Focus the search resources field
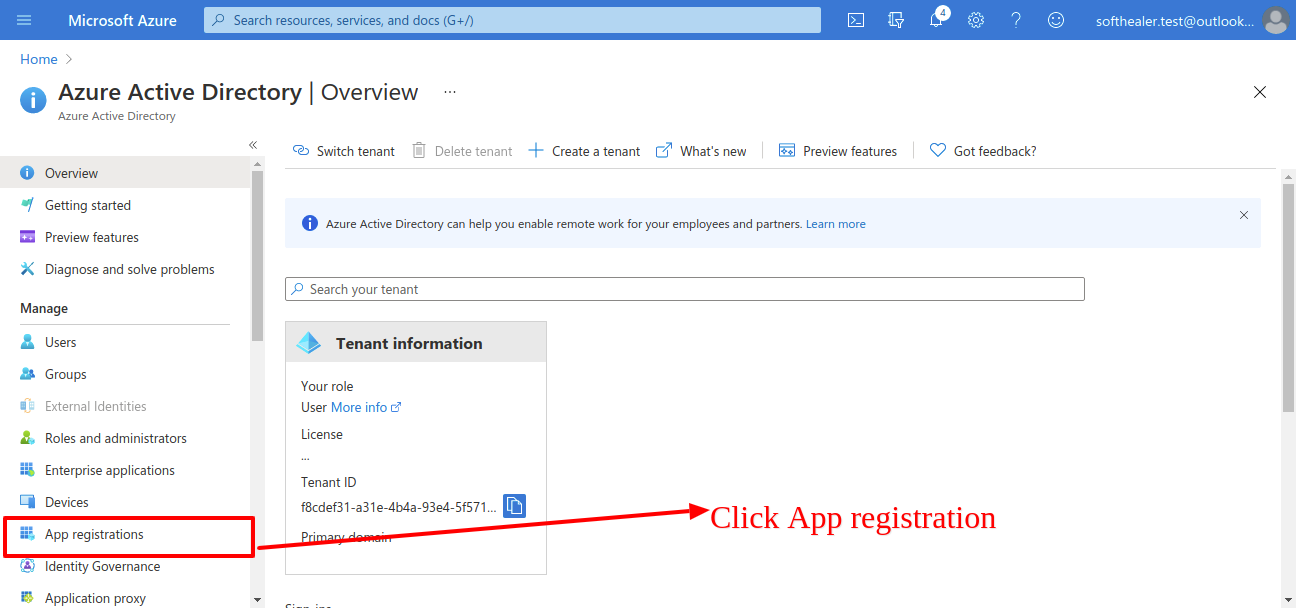The width and height of the screenshot is (1296, 608). (x=512, y=20)
